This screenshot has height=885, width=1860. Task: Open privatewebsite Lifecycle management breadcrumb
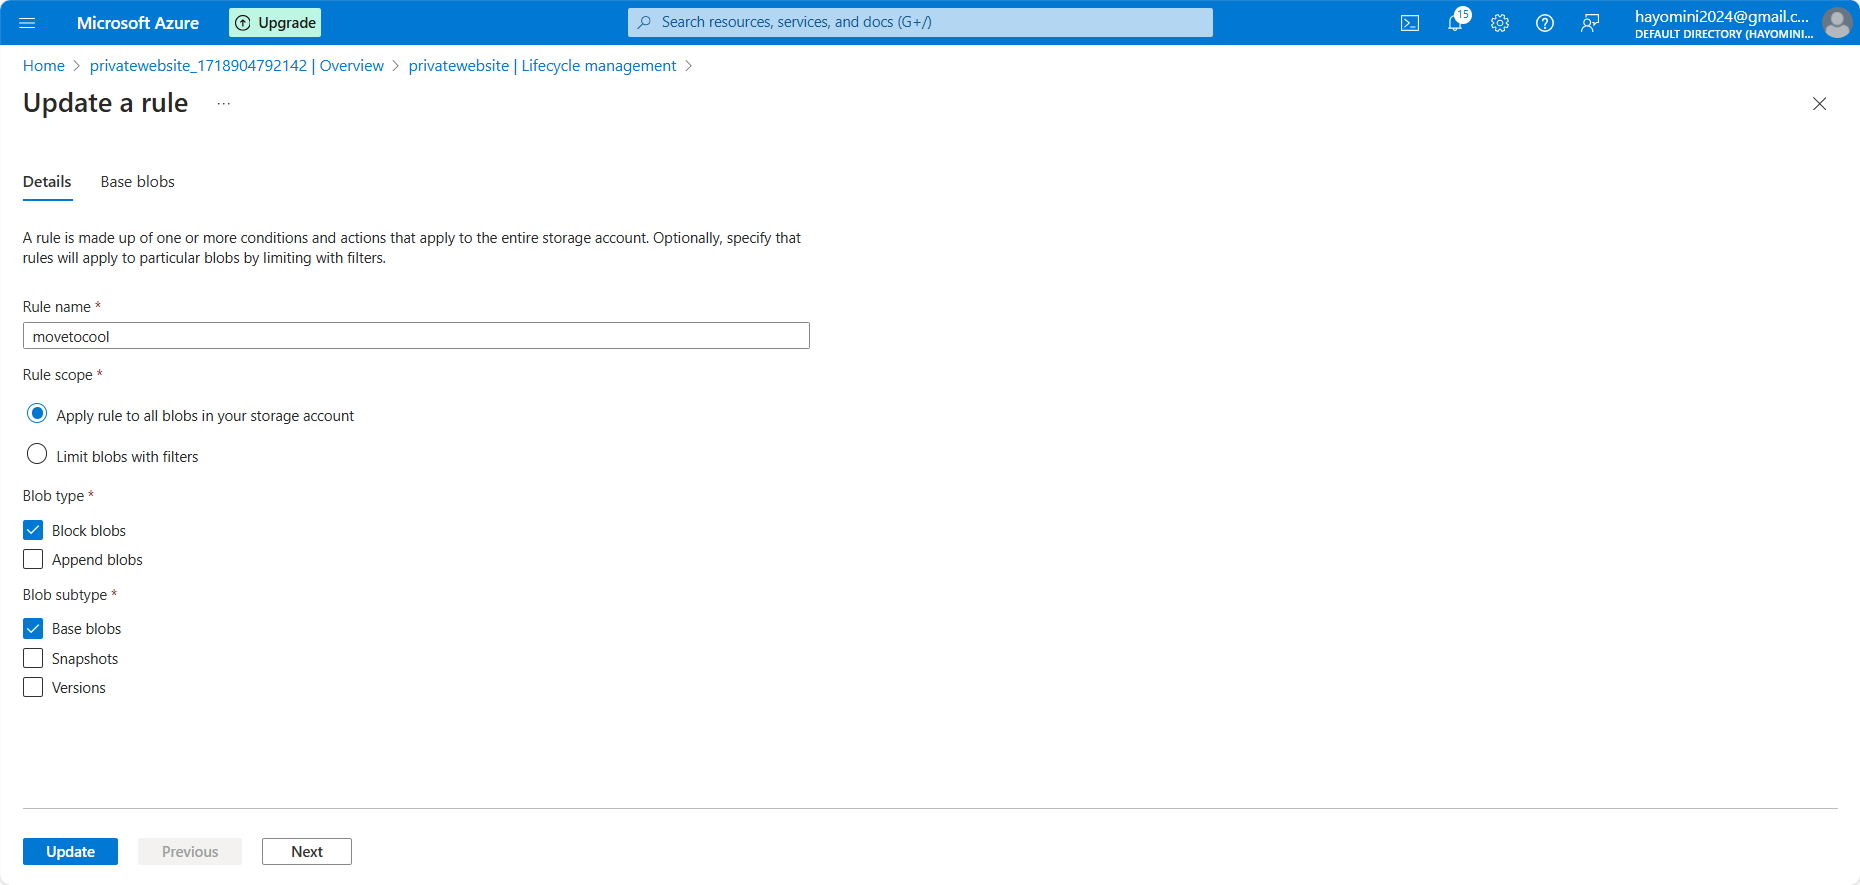[x=542, y=66]
